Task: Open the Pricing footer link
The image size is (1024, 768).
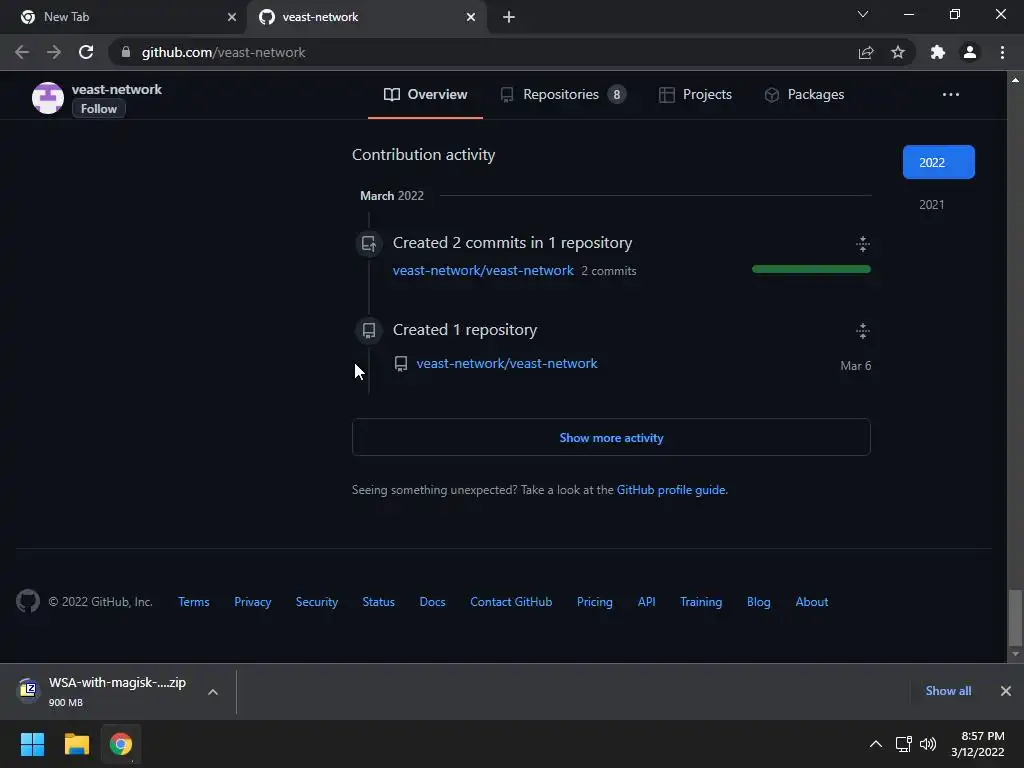Action: tap(594, 602)
